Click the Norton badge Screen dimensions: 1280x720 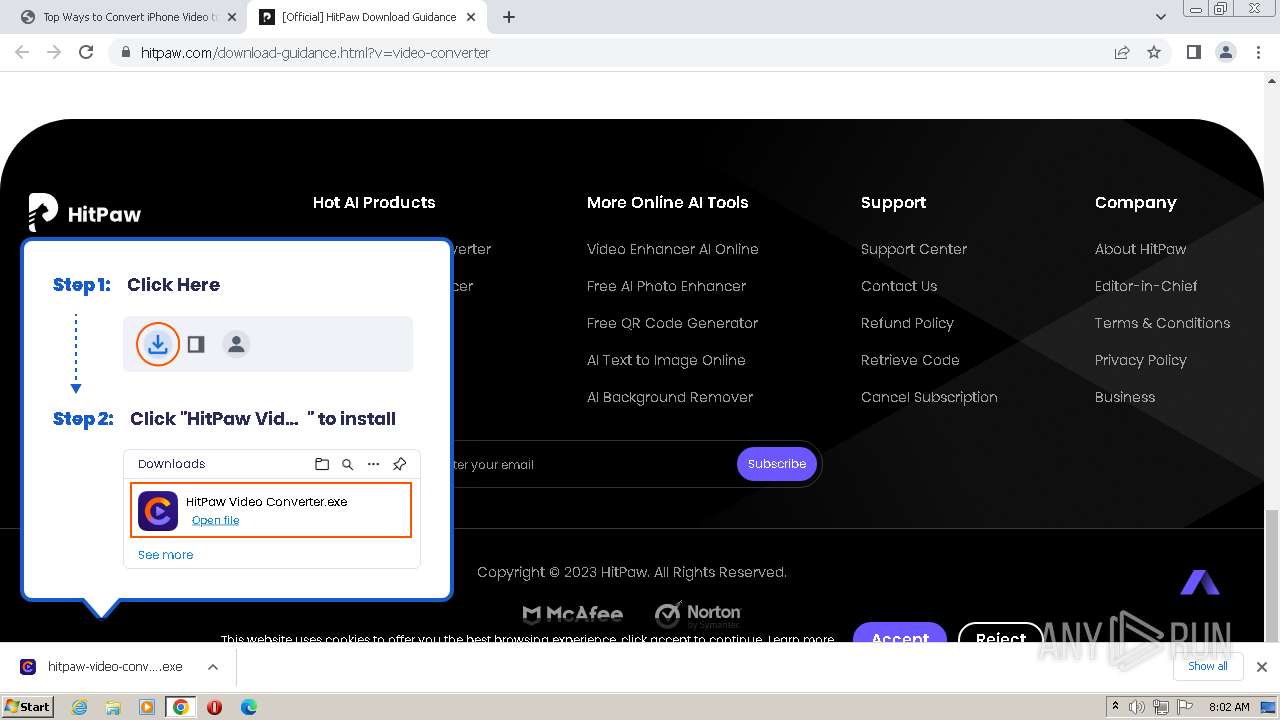click(x=698, y=614)
